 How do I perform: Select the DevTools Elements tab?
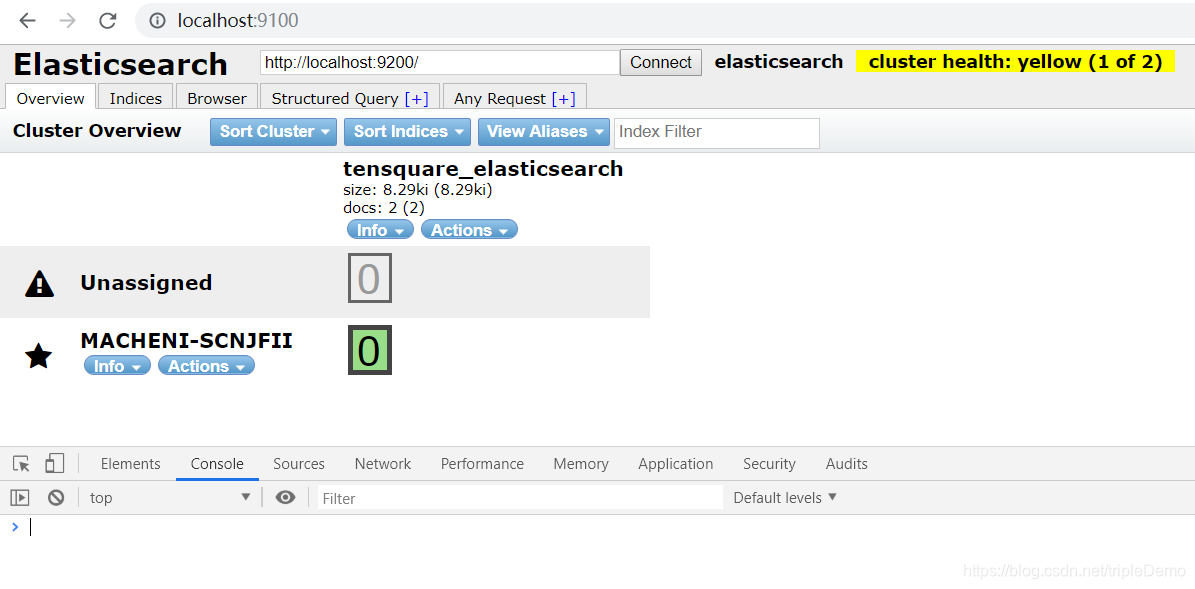(x=130, y=463)
